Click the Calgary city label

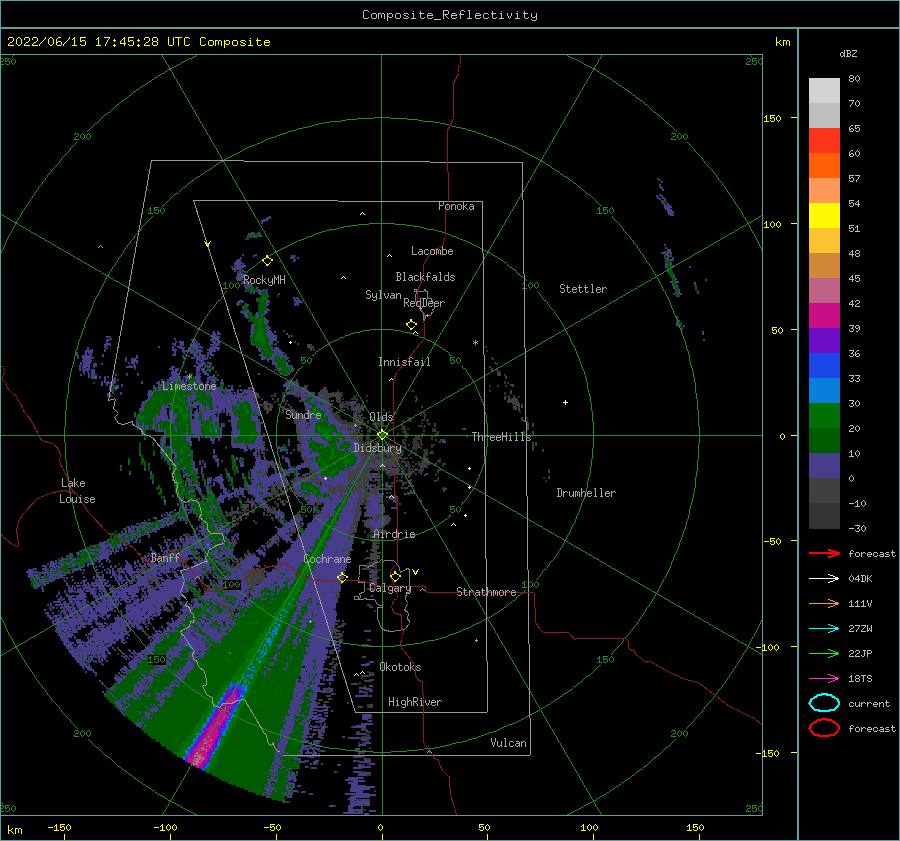coord(390,588)
